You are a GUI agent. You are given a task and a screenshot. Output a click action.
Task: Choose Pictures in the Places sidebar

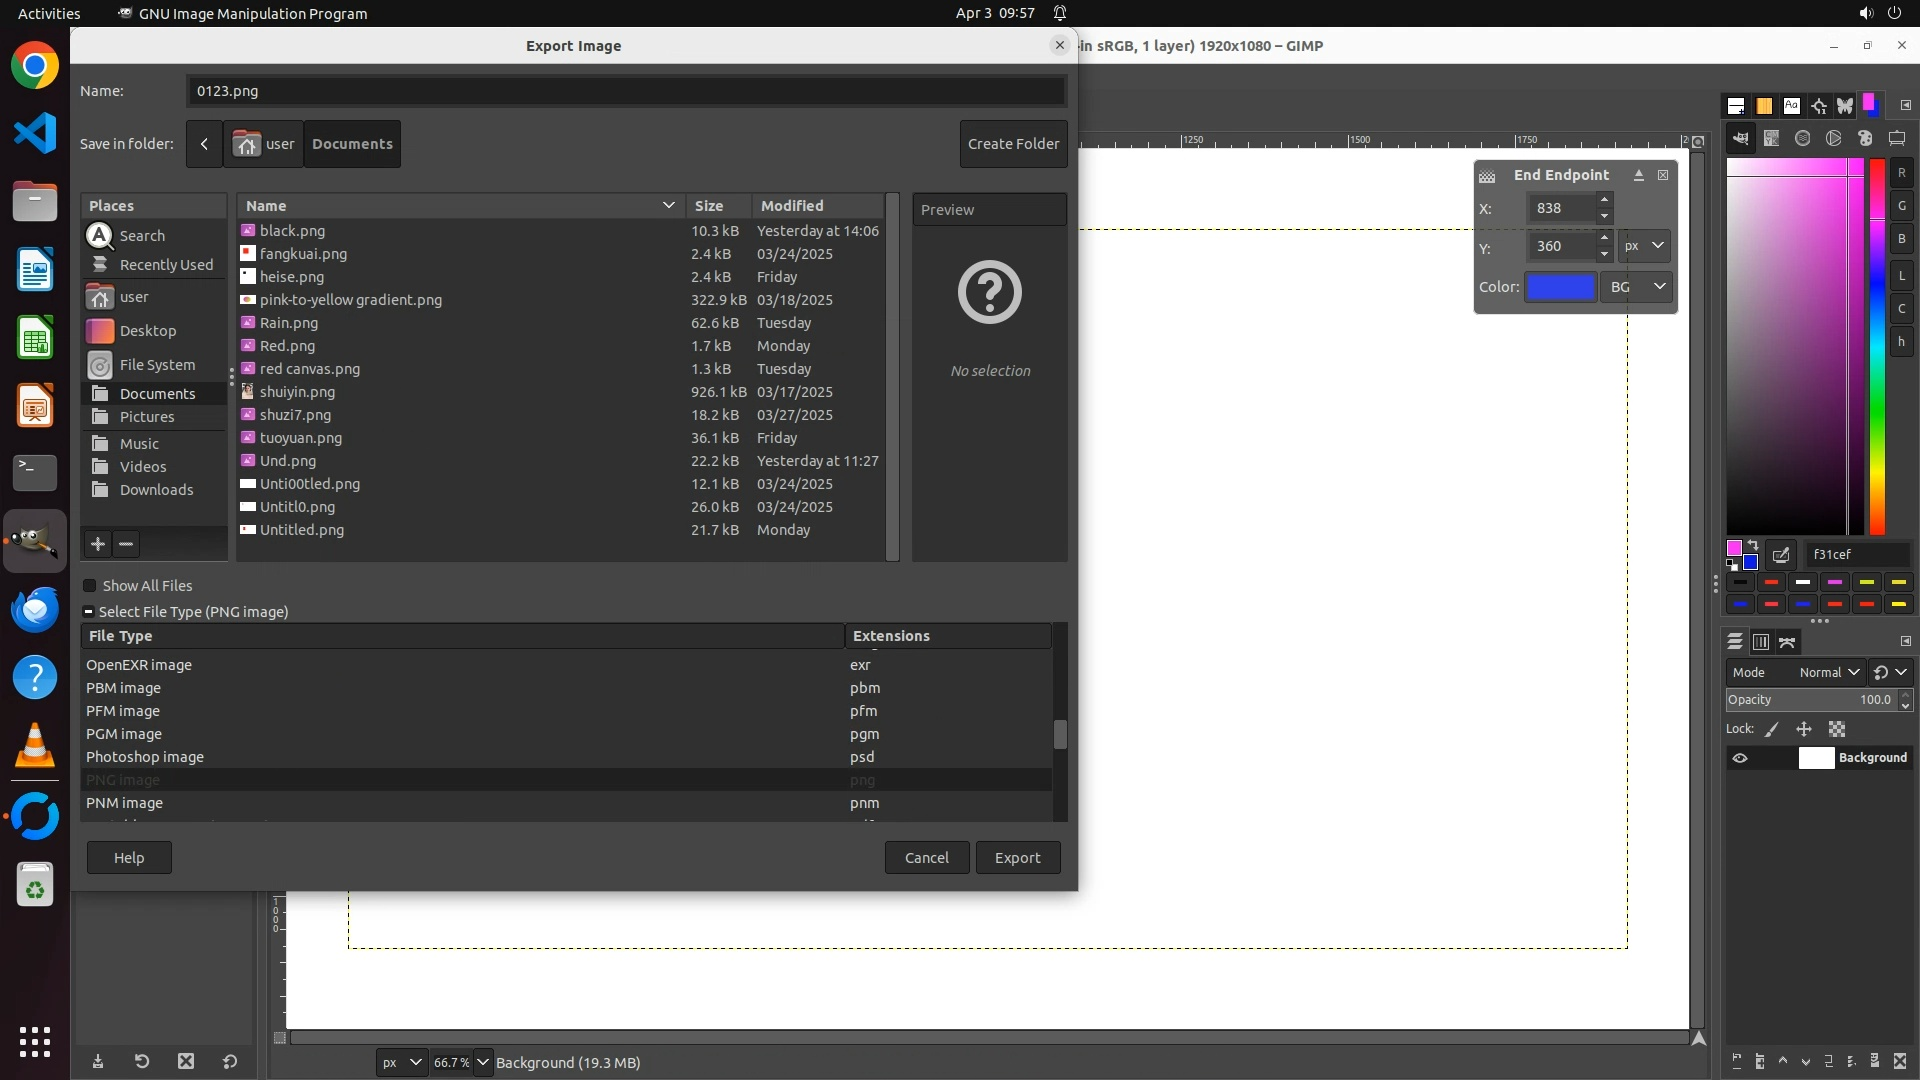pyautogui.click(x=146, y=417)
